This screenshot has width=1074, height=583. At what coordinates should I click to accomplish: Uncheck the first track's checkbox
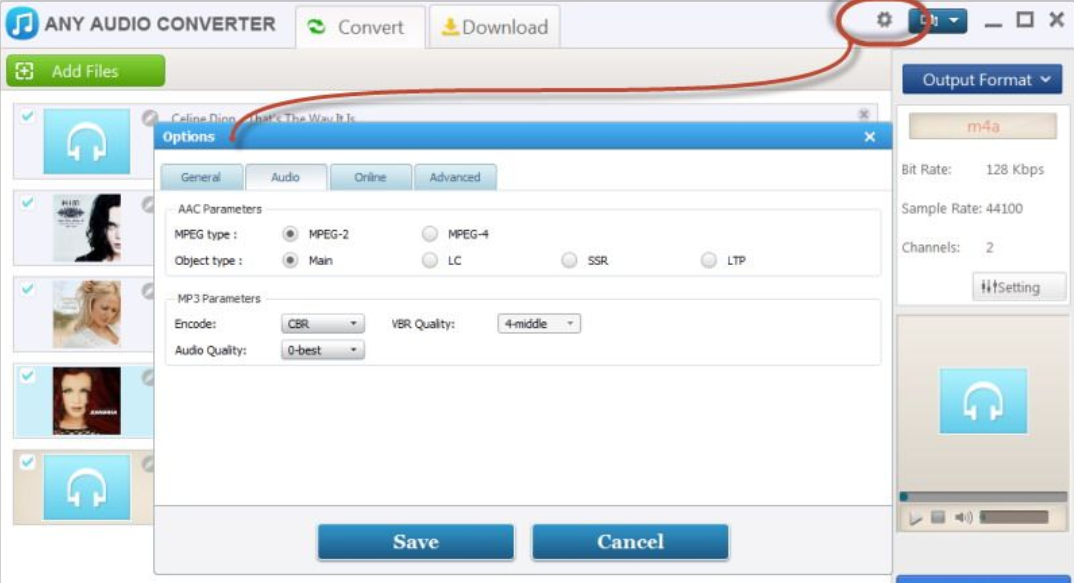27,116
